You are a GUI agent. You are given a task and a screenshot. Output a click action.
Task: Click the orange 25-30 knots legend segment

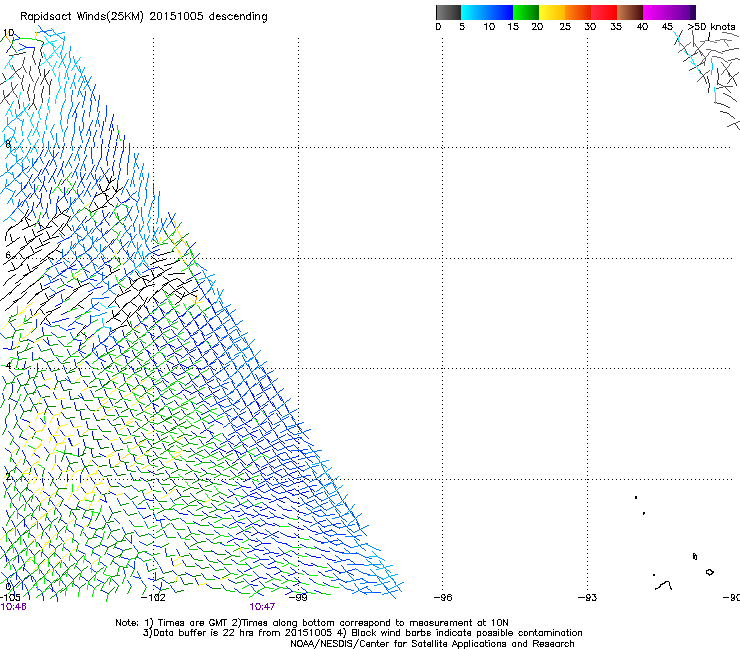coord(578,12)
